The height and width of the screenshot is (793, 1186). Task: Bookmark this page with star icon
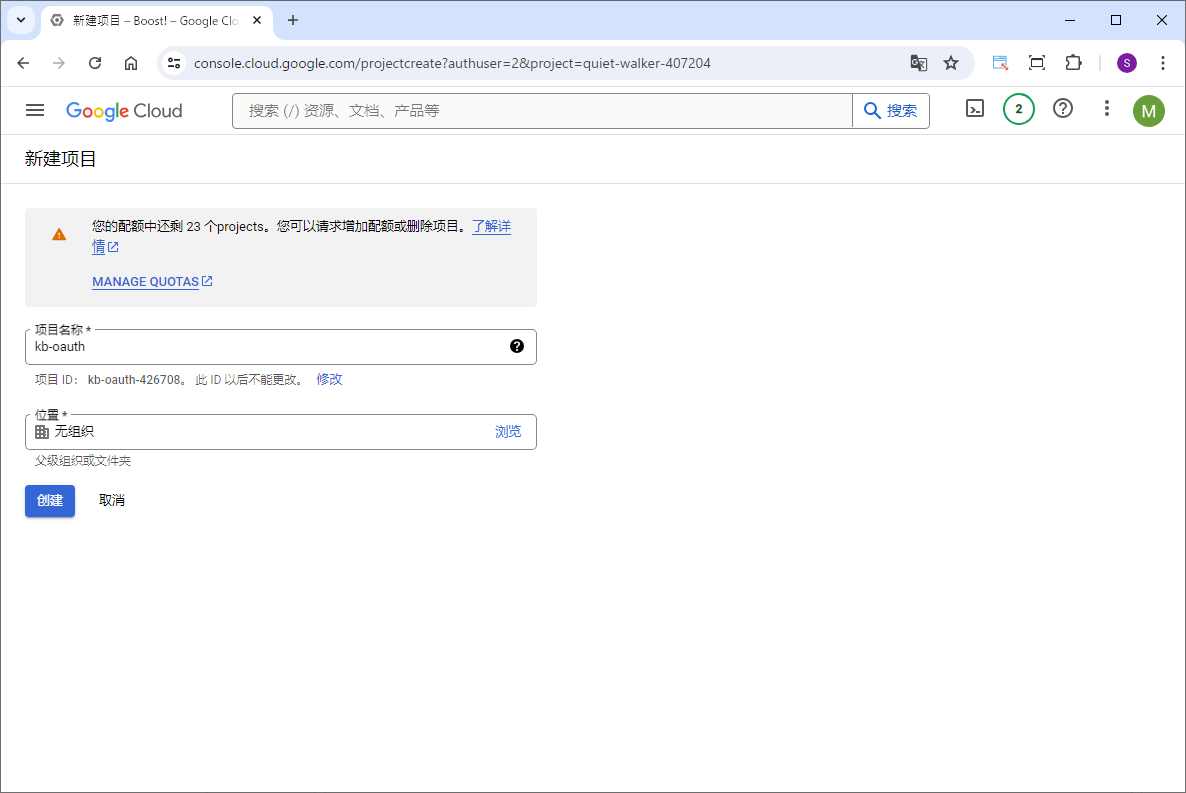pyautogui.click(x=951, y=63)
